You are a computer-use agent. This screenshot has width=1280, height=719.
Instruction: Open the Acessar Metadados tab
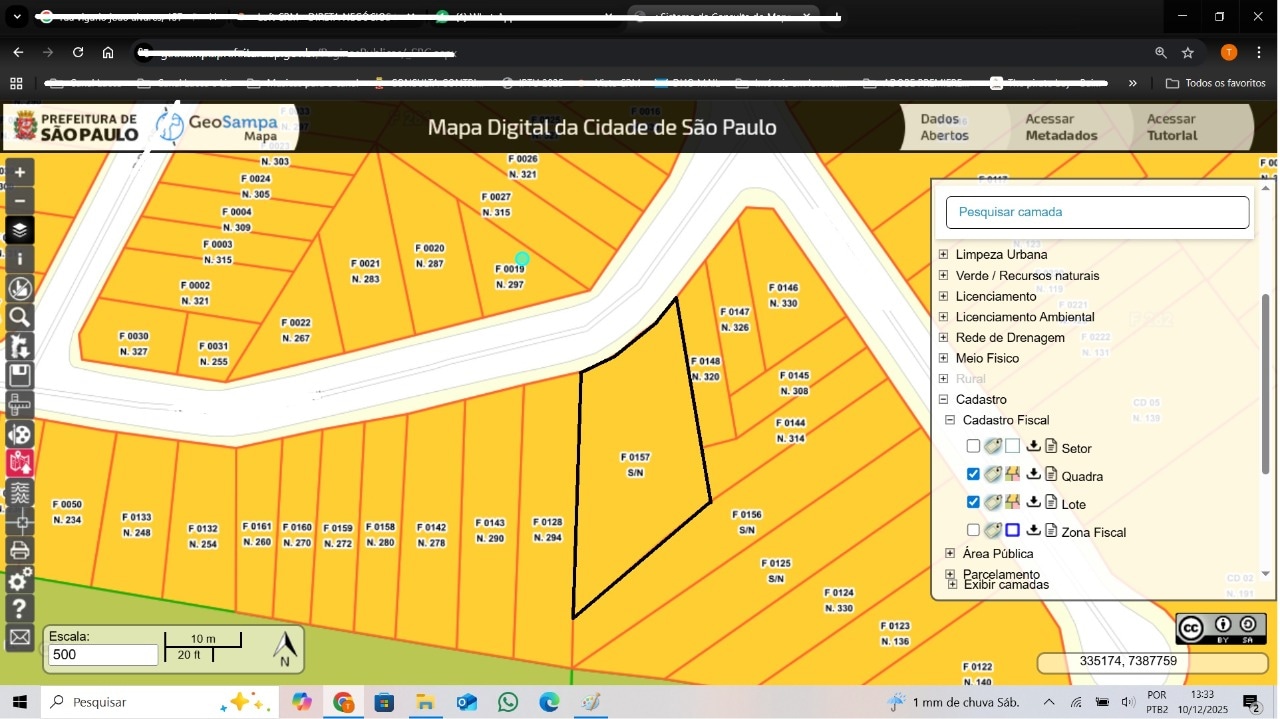pyautogui.click(x=1061, y=127)
